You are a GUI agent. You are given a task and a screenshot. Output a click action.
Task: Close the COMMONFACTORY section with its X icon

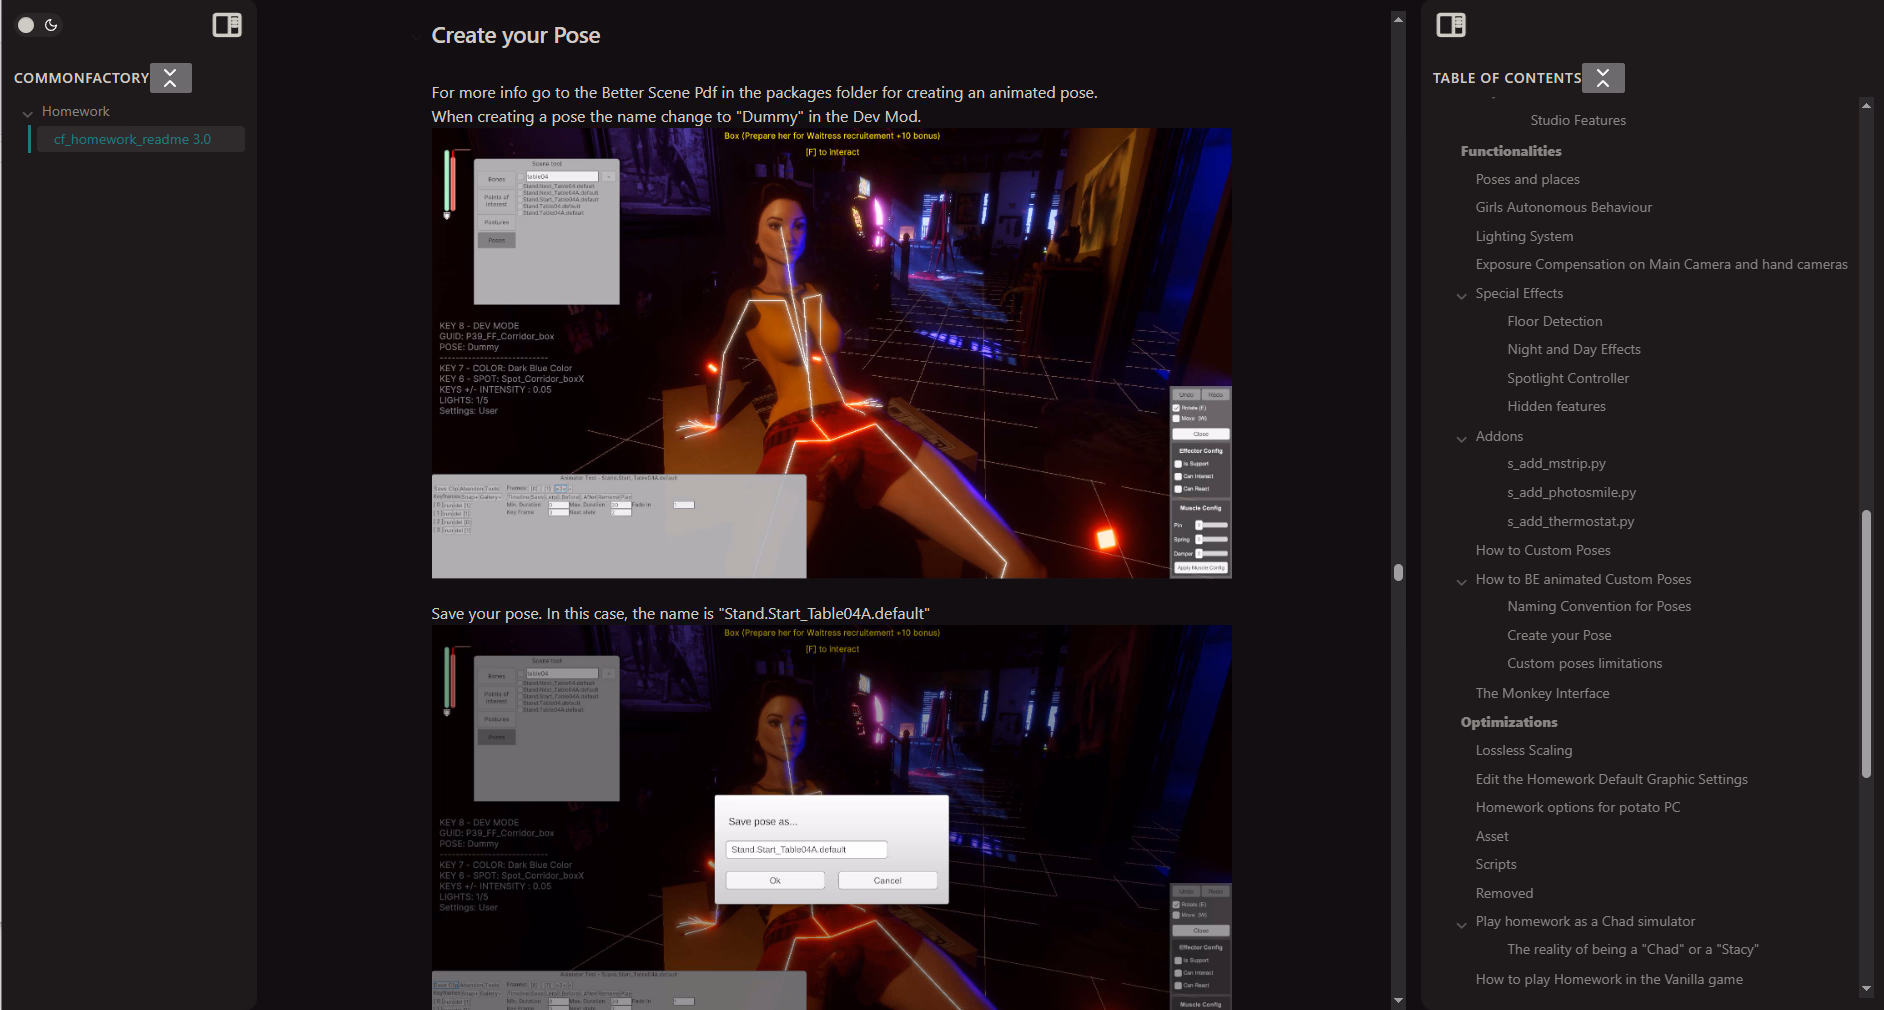(171, 78)
